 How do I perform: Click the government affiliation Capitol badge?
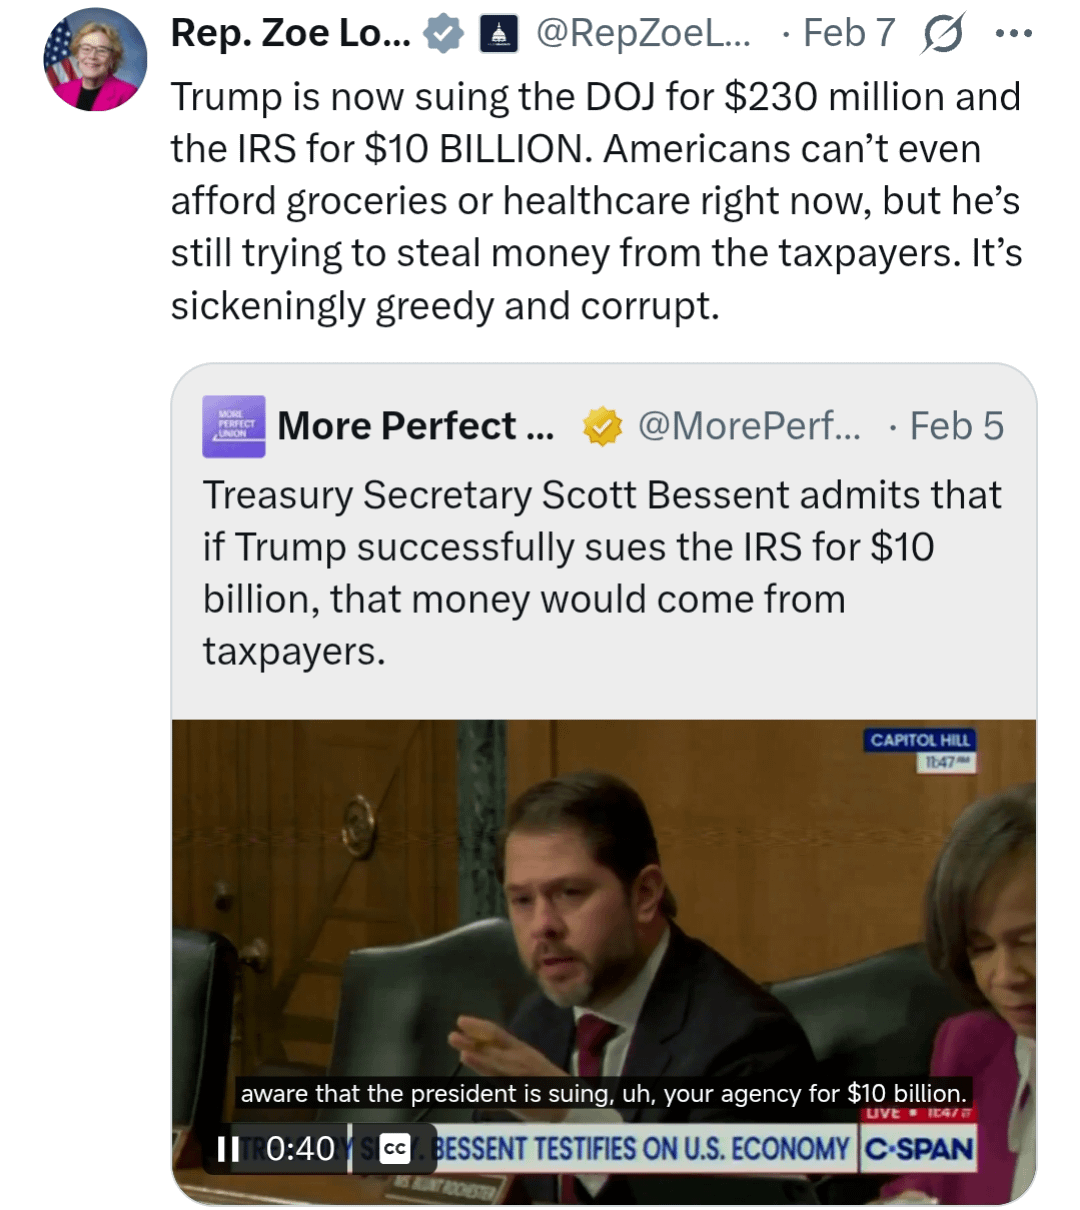[x=499, y=34]
